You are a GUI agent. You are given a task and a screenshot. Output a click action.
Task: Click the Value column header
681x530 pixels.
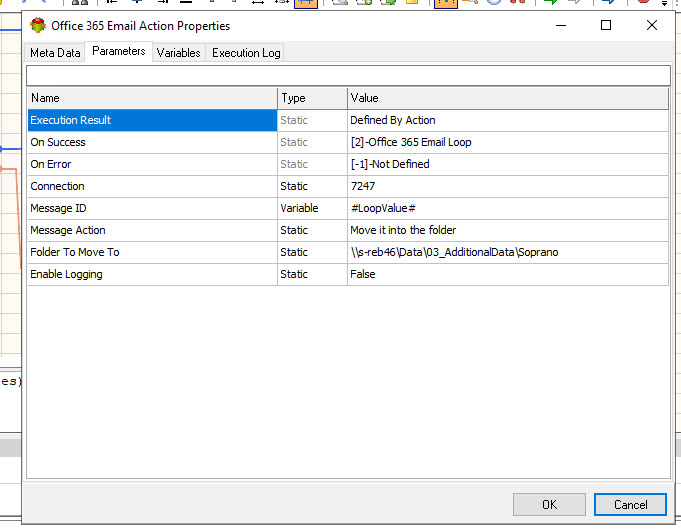point(508,98)
